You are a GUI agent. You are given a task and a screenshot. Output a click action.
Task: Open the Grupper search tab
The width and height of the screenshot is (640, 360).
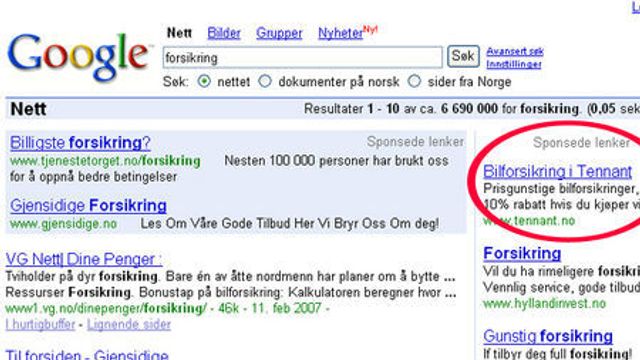click(x=279, y=33)
